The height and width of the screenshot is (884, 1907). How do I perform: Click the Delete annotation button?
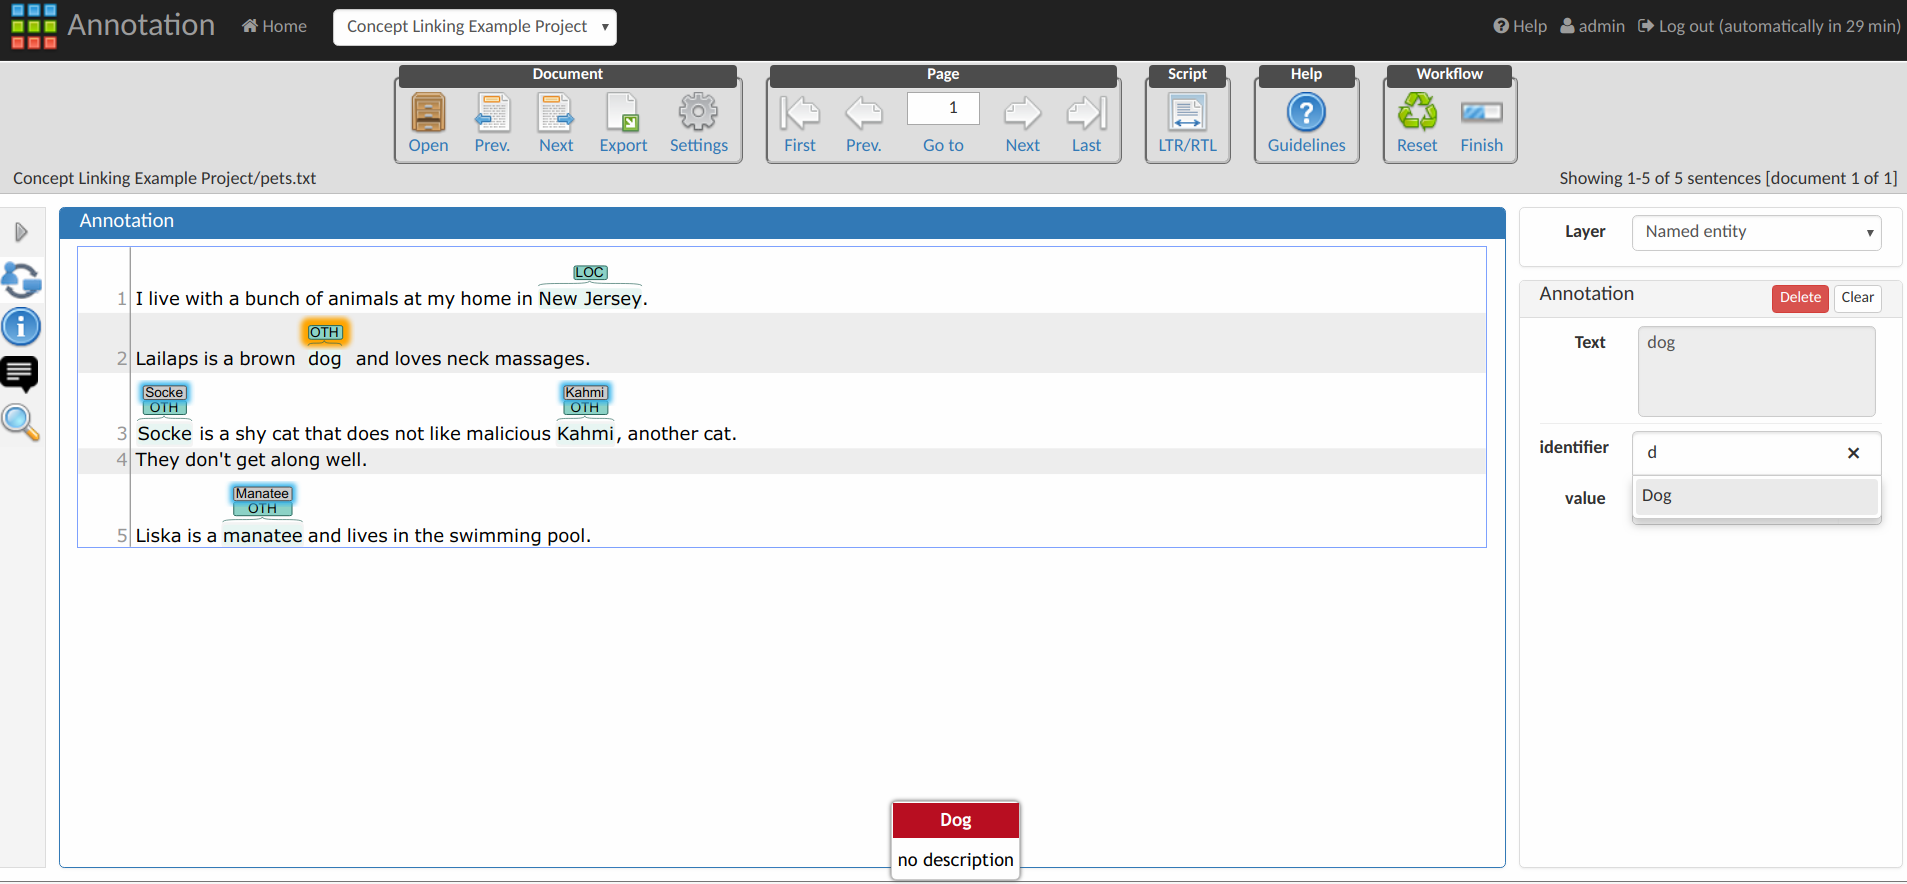(1800, 298)
